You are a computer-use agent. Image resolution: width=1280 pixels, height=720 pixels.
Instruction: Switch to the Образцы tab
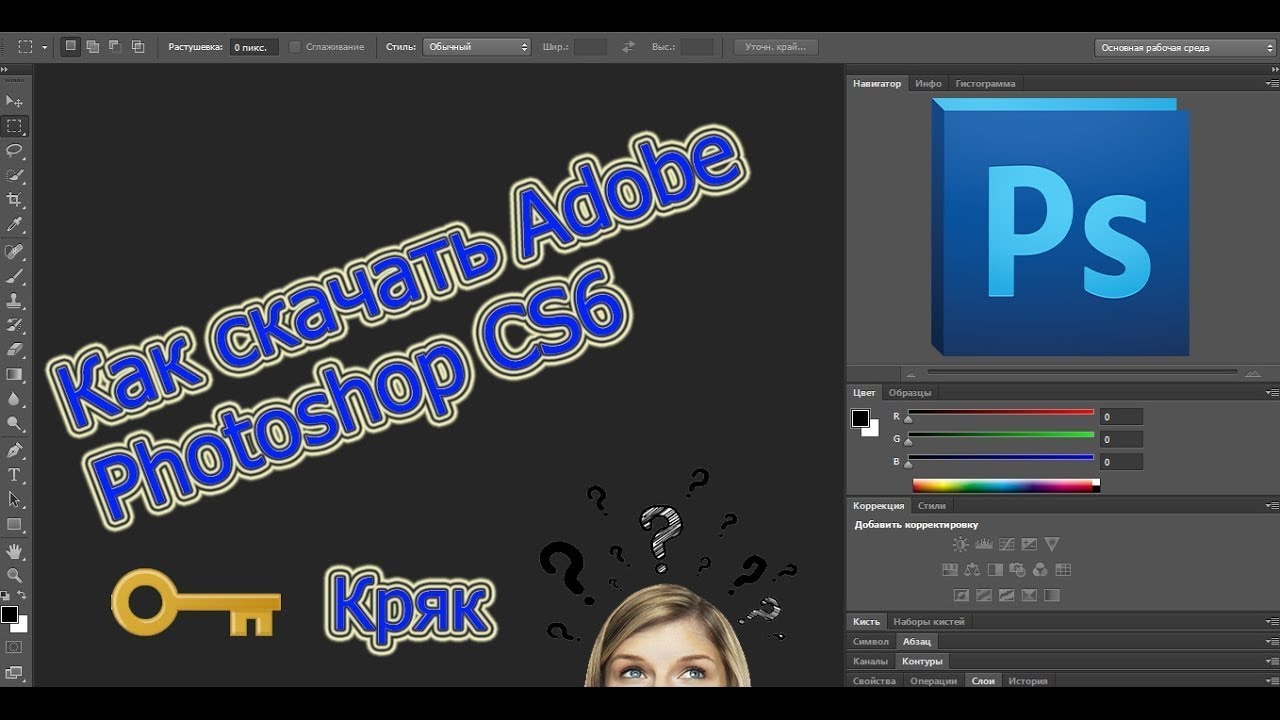[910, 393]
